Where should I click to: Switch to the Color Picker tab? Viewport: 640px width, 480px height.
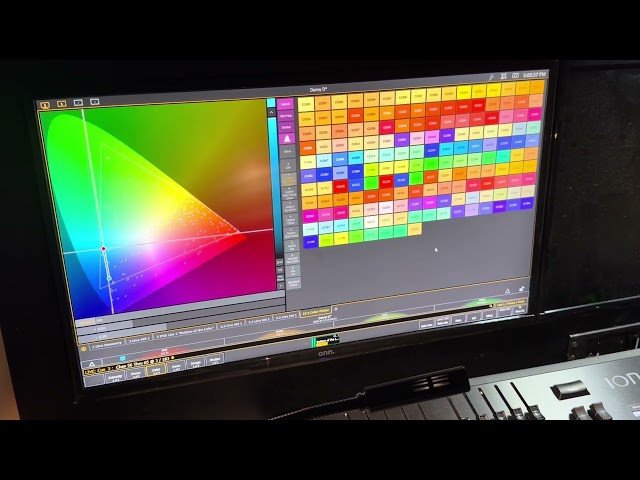tap(315, 313)
